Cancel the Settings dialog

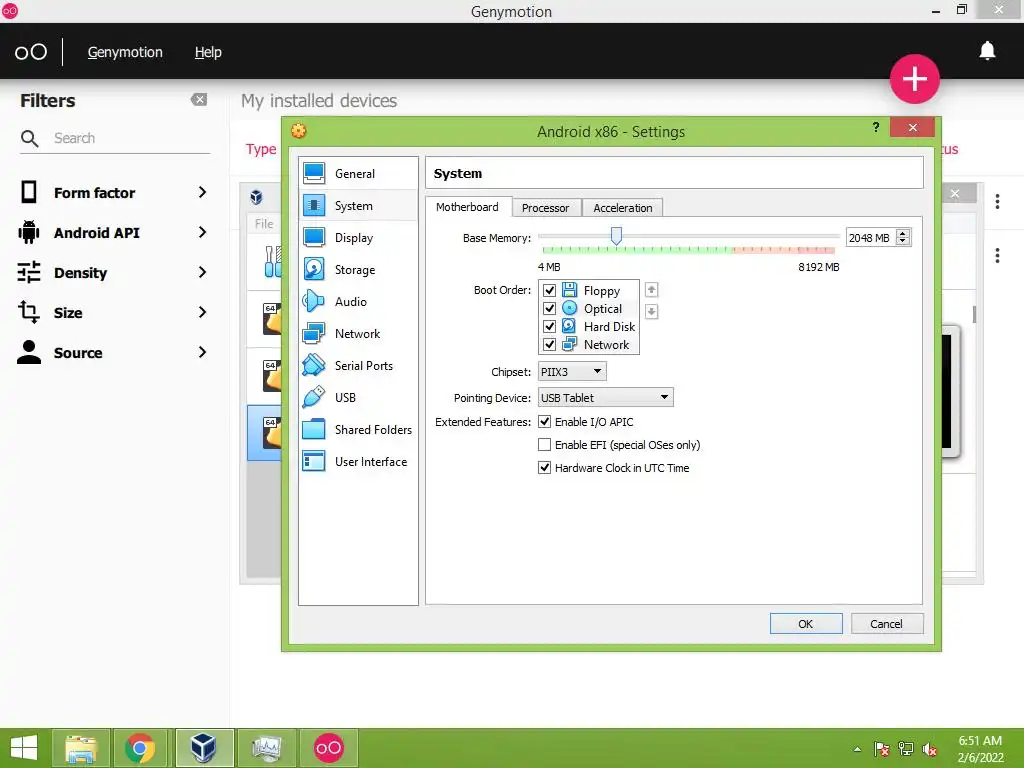coord(886,624)
